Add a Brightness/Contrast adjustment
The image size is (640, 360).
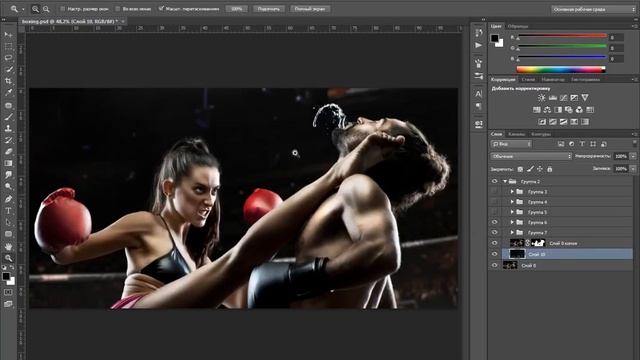click(542, 98)
